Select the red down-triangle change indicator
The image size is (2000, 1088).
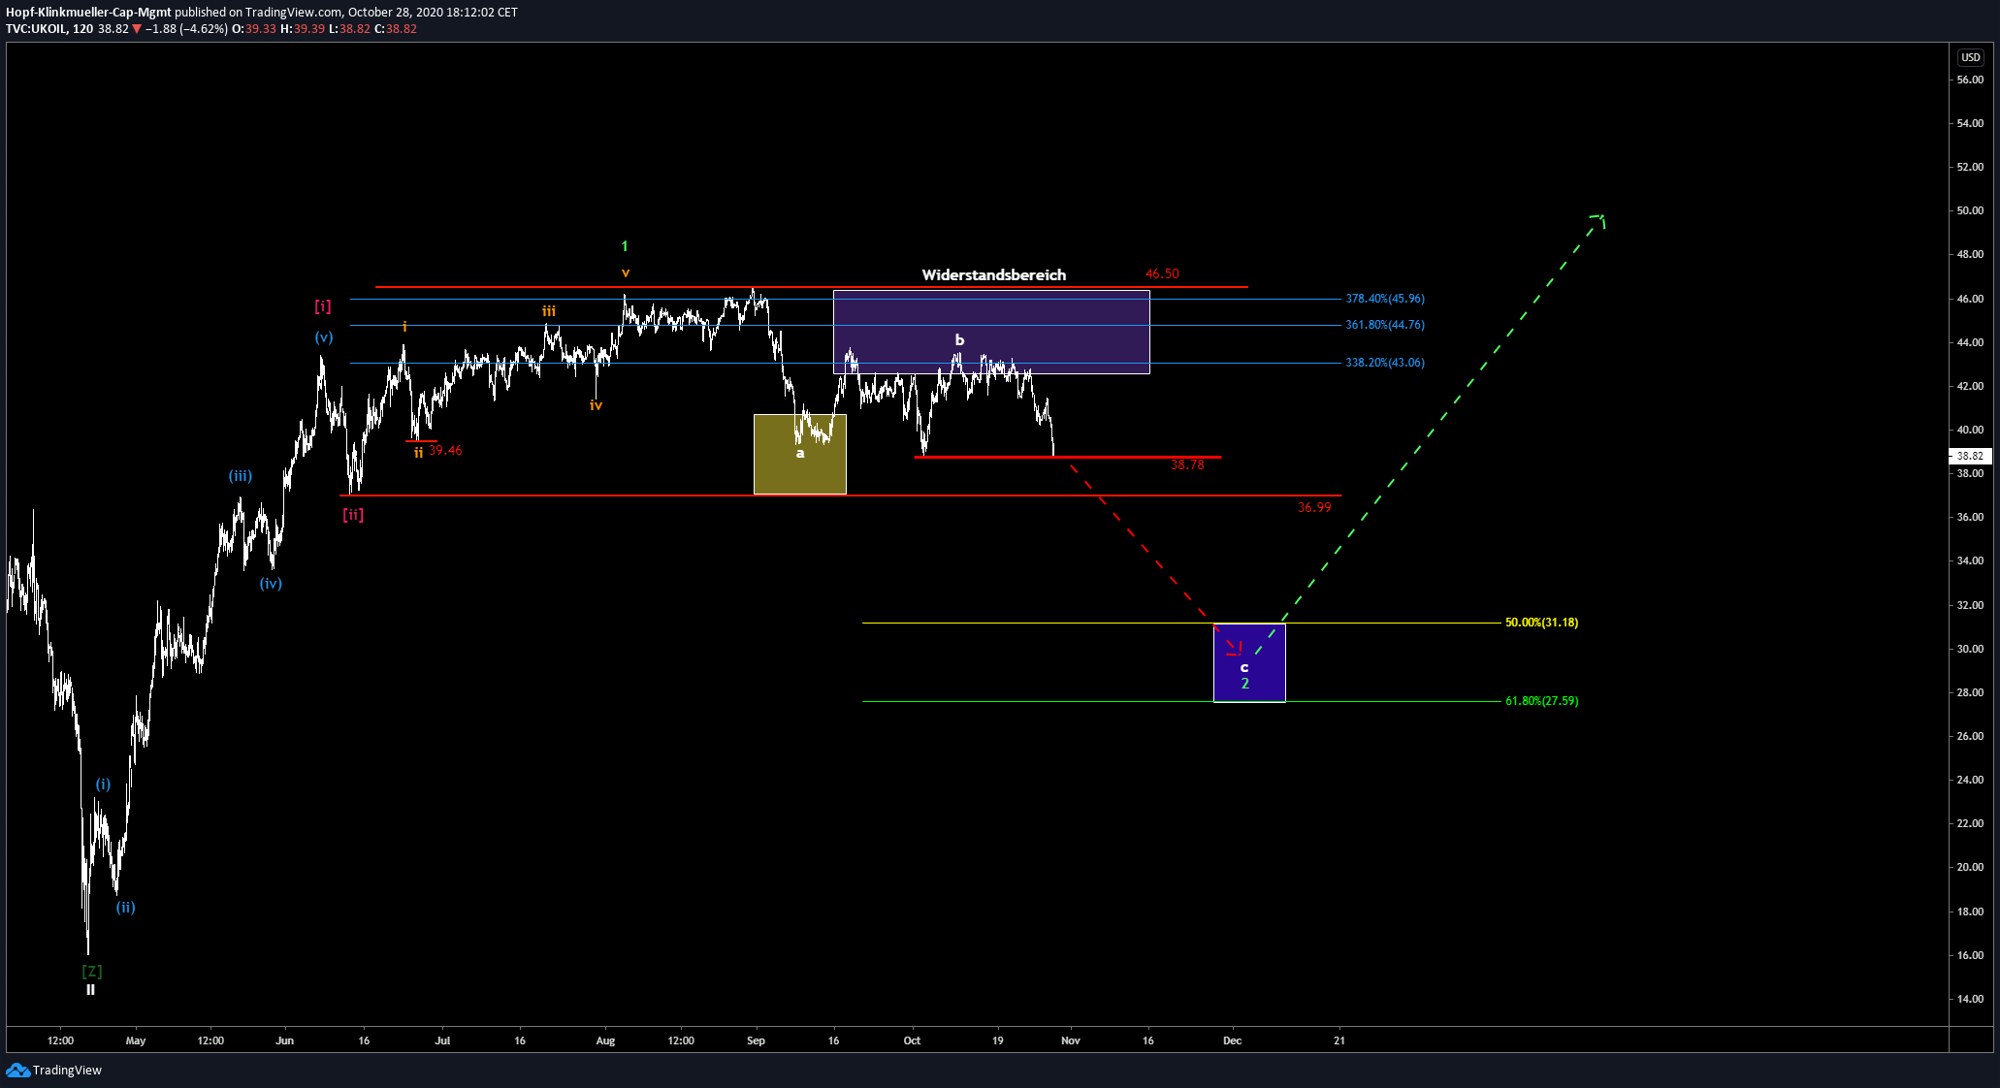click(137, 29)
